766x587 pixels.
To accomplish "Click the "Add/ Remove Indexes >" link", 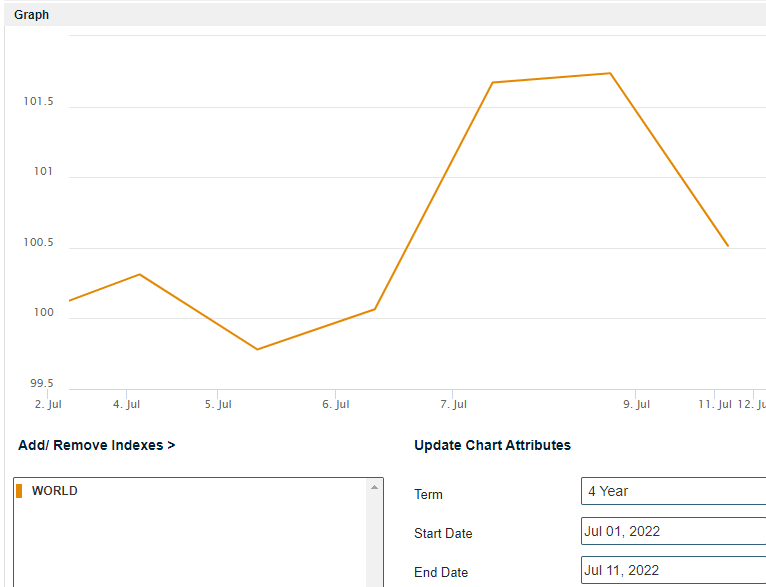I will point(96,445).
